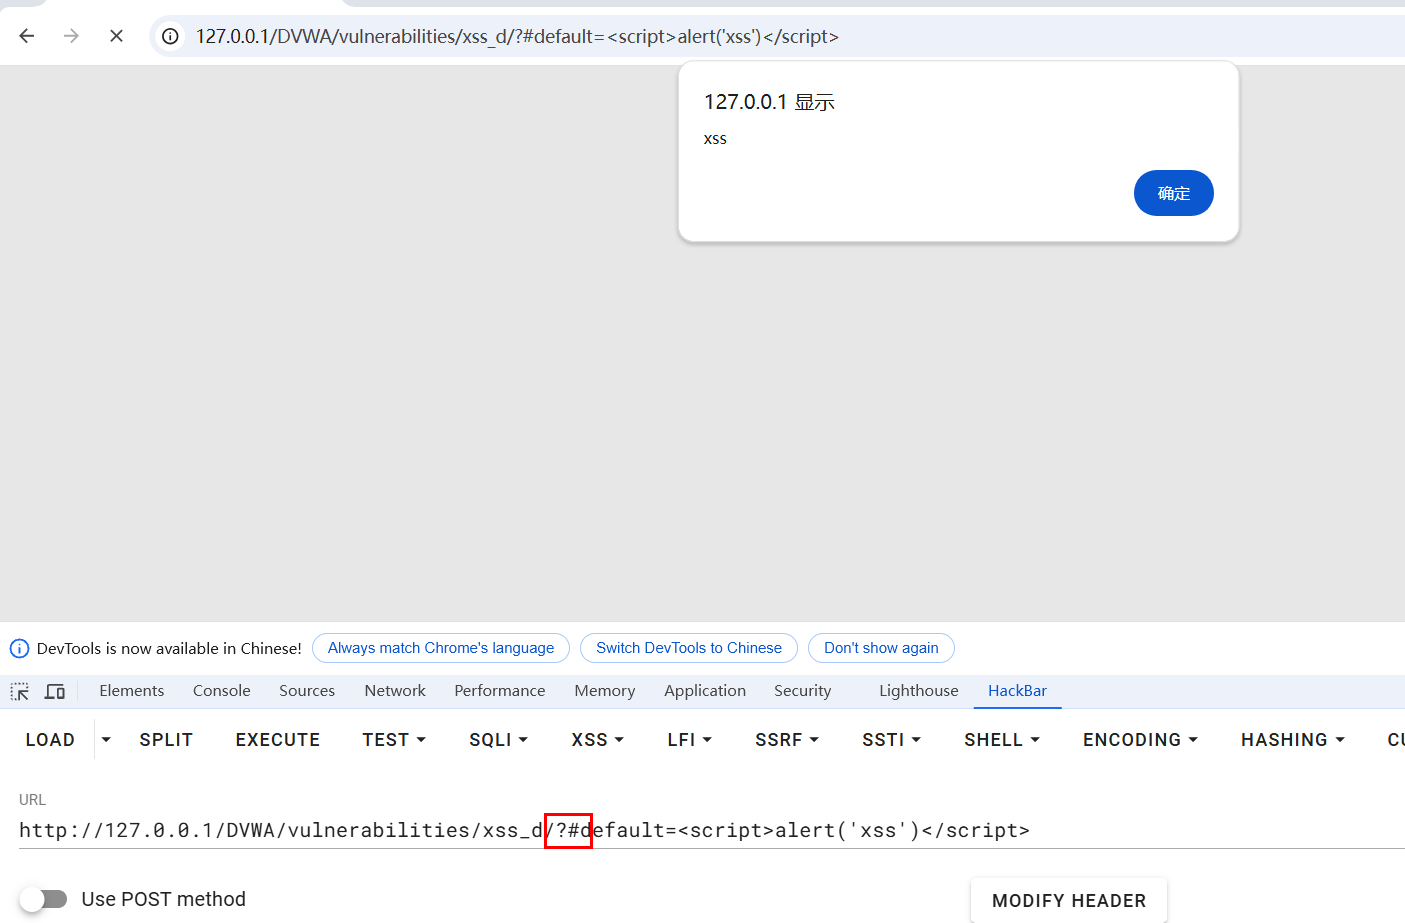Open the HASHING dropdown menu

(1293, 740)
